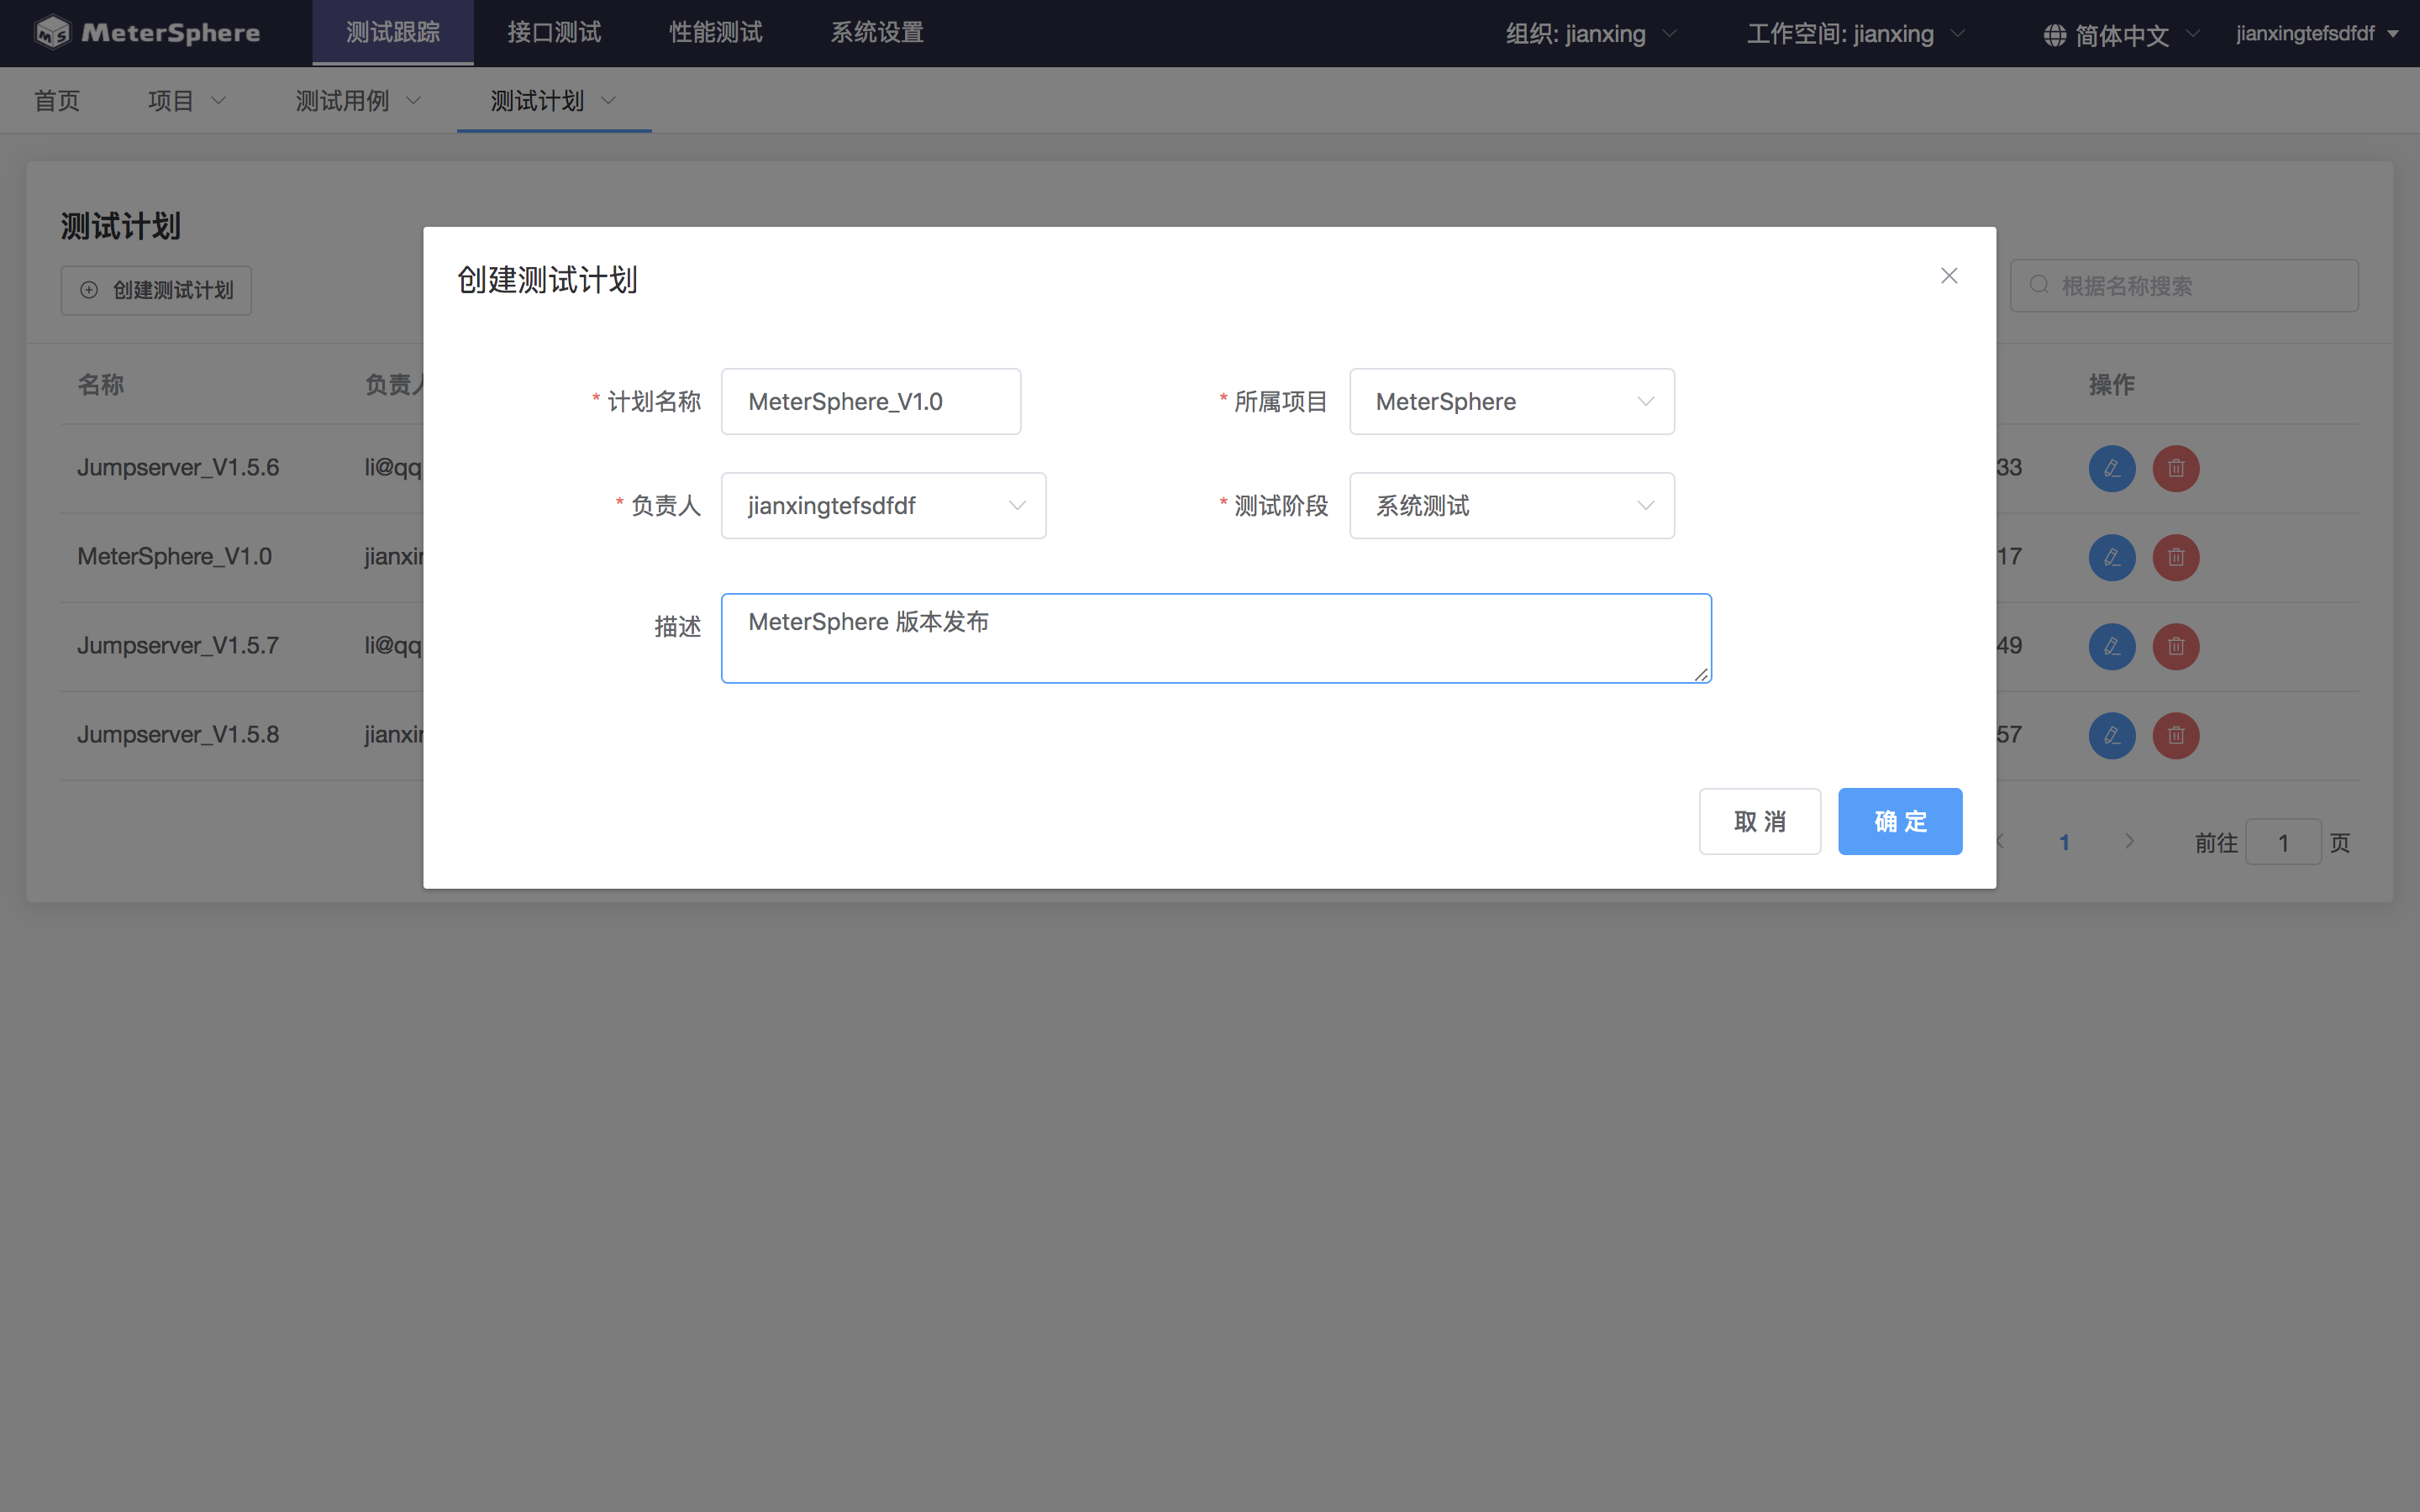2420x1512 pixels.
Task: Switch to the 接口测试 tab
Action: click(554, 33)
